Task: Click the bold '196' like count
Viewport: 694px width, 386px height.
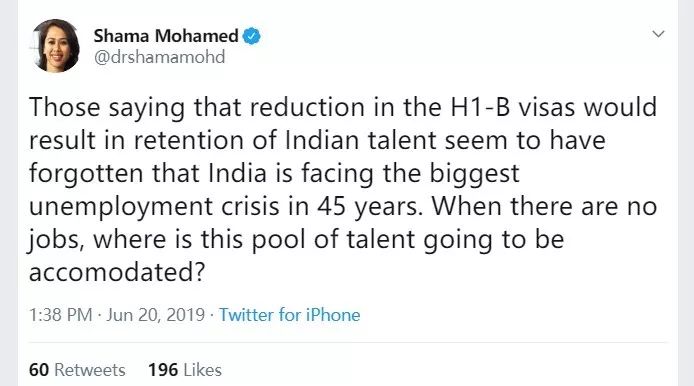Action: [163, 370]
